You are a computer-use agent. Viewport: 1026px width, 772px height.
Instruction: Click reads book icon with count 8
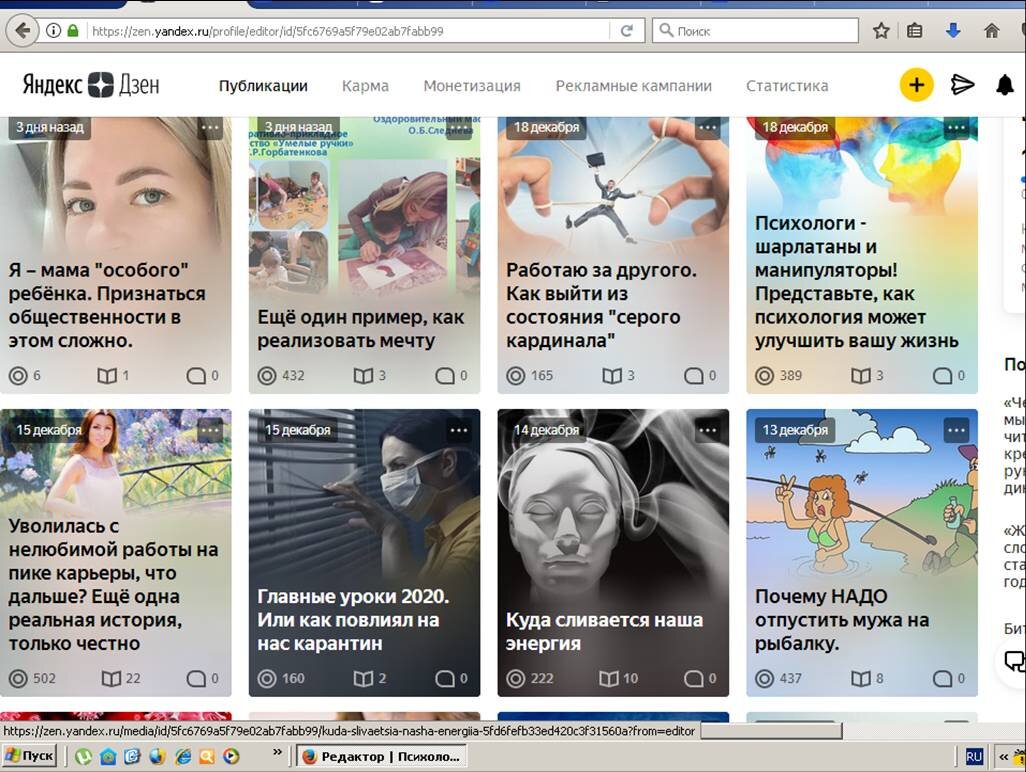(860, 678)
